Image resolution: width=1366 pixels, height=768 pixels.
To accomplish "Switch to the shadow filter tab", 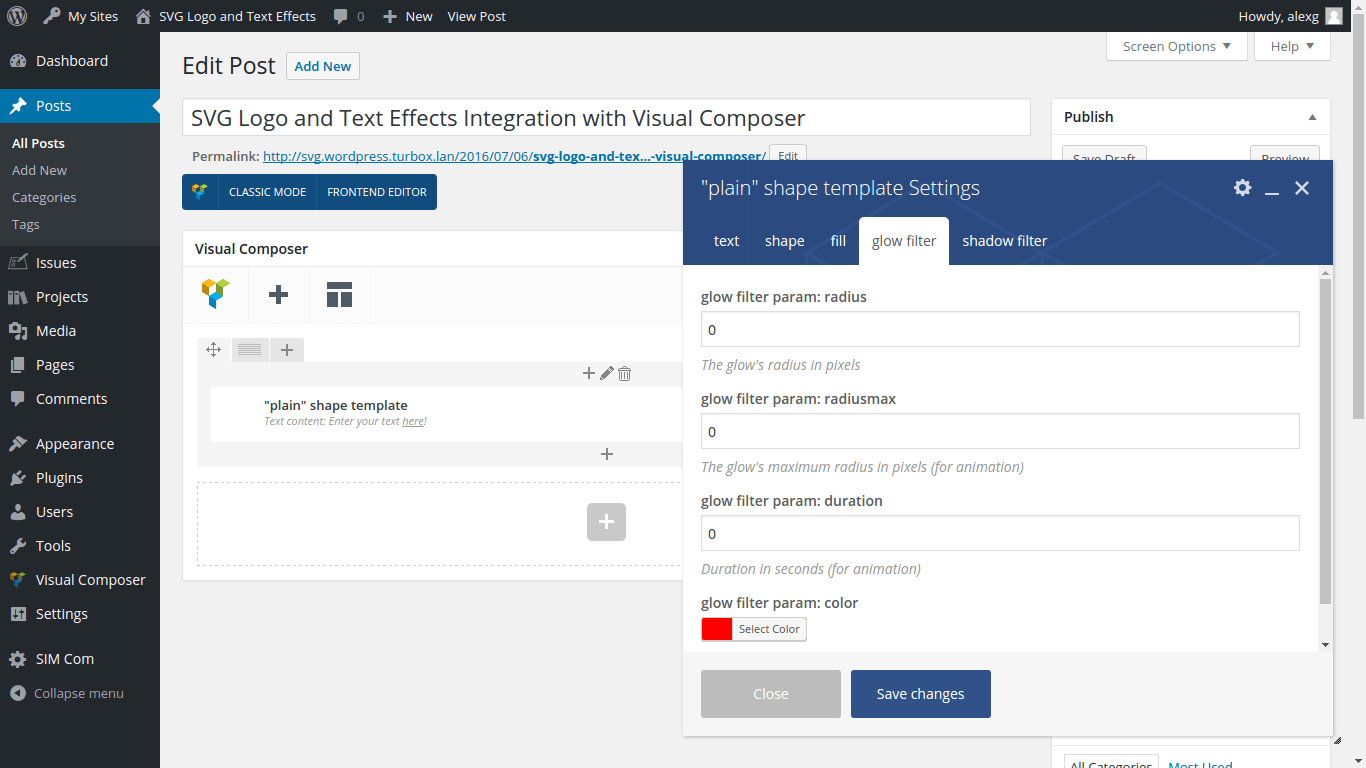I will pyautogui.click(x=1005, y=241).
